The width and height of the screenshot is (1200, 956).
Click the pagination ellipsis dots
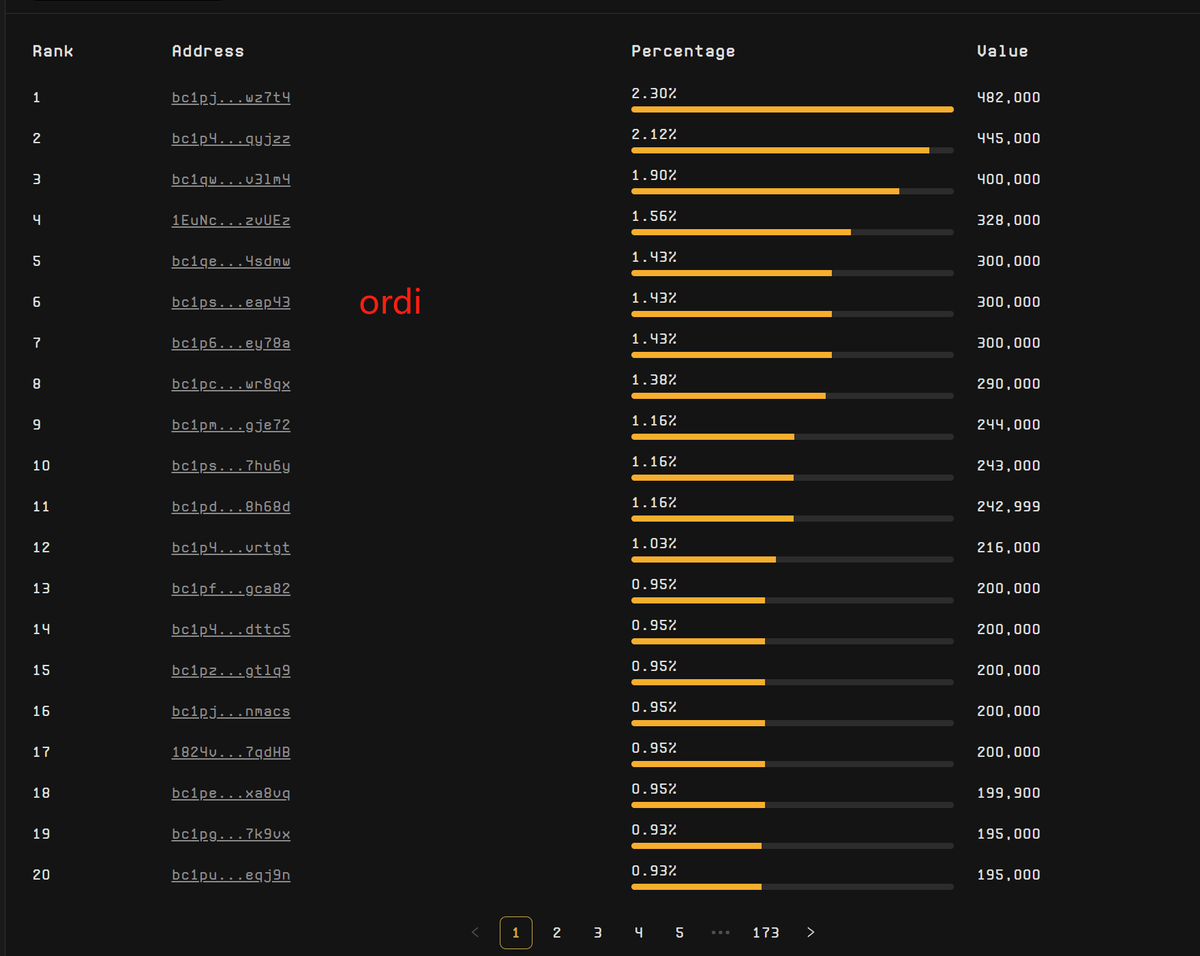[x=720, y=933]
